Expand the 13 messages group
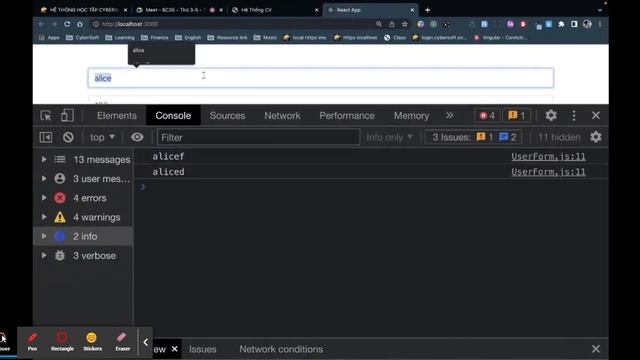640x360 pixels. (44, 159)
